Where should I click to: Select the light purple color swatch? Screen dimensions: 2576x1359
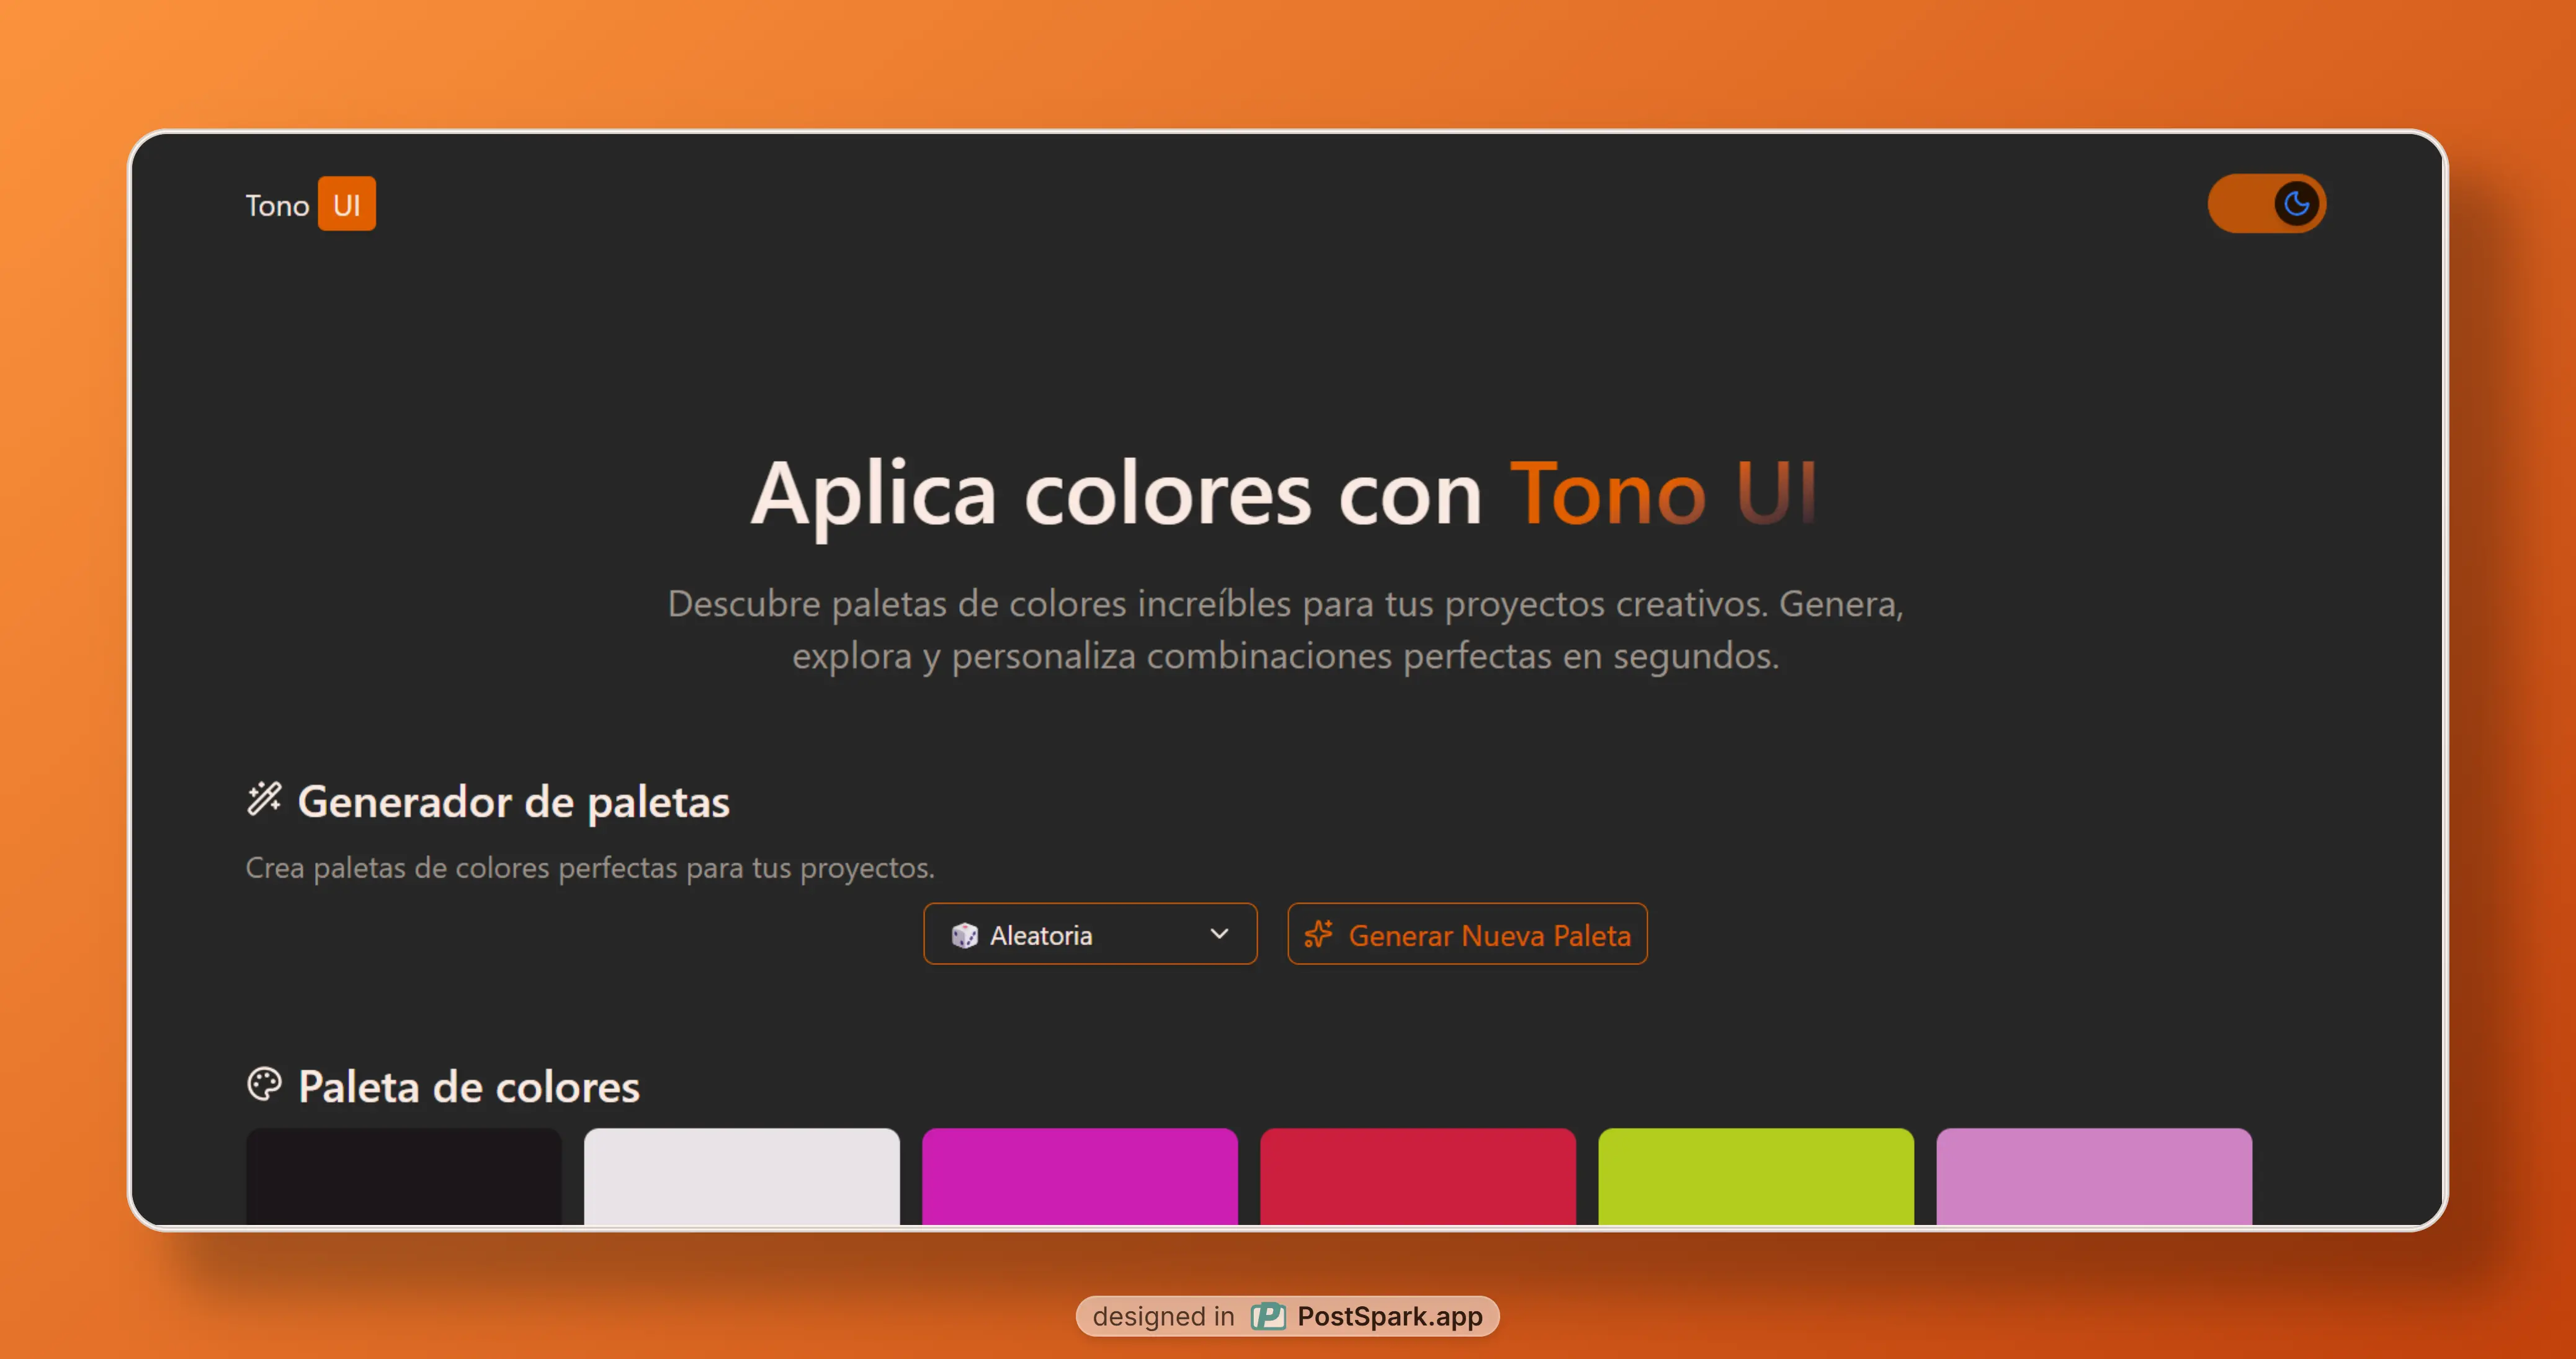tap(2094, 1176)
